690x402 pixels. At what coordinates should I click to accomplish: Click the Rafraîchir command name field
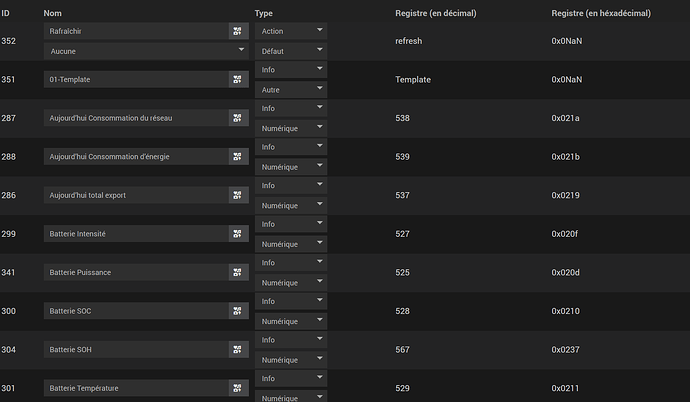(135, 31)
